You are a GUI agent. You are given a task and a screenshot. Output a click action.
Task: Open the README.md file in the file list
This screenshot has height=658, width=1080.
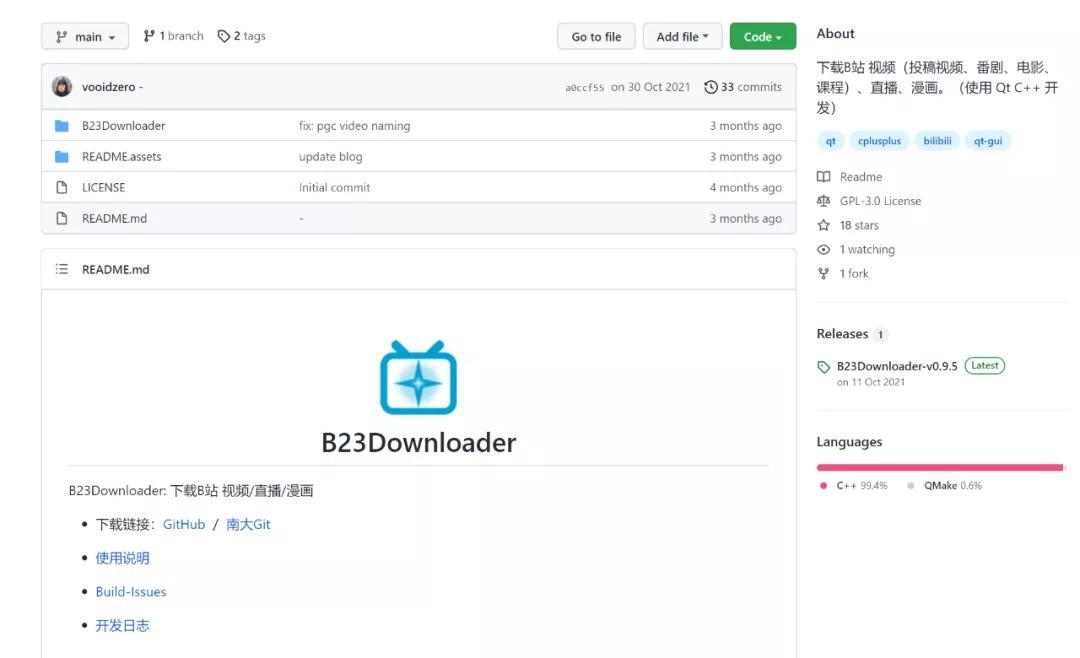click(x=114, y=218)
